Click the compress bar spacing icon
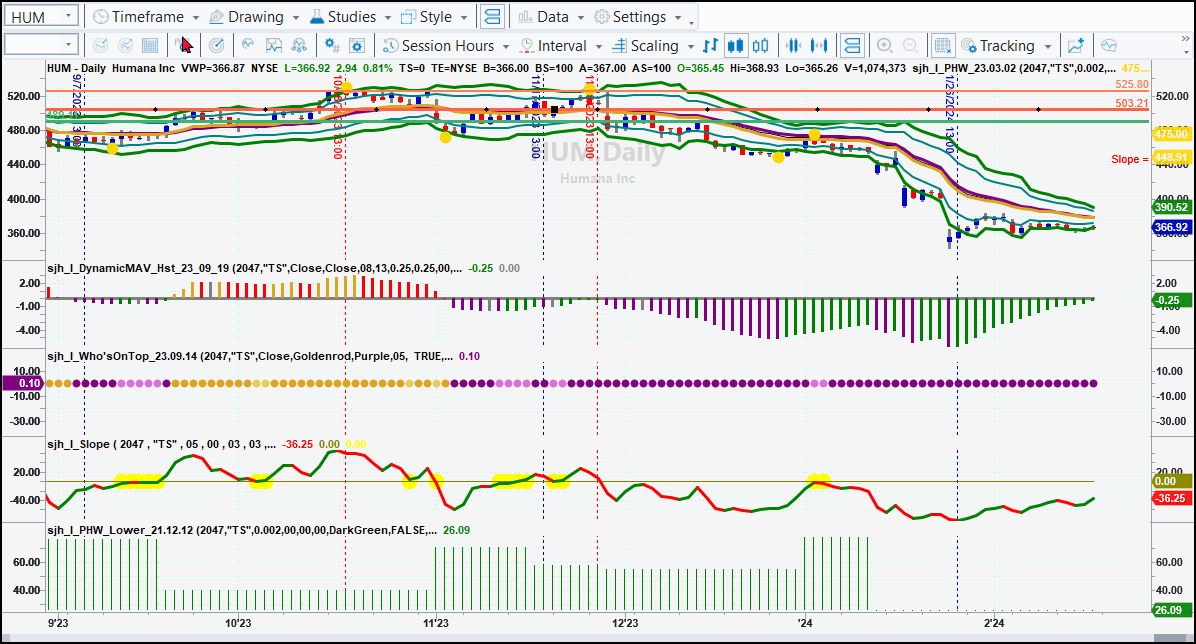1196x644 pixels. pos(793,46)
